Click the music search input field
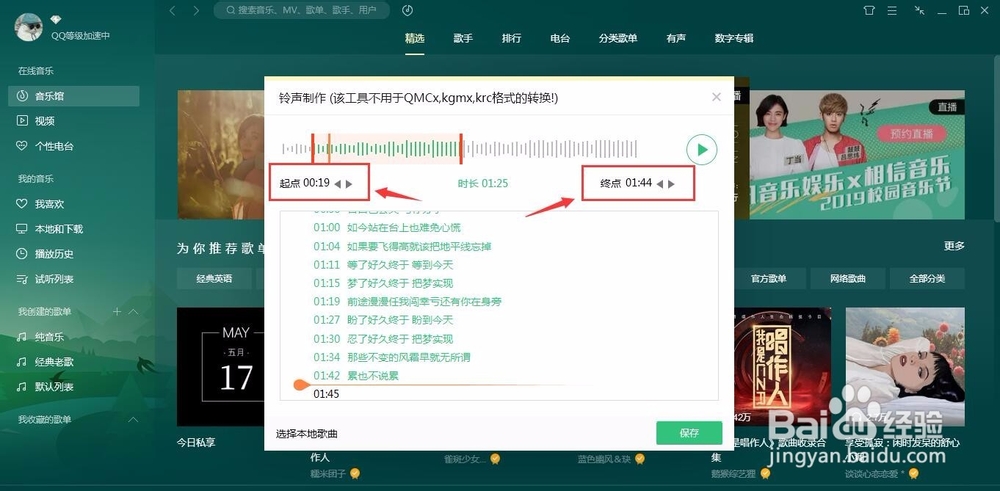1000x491 pixels. (x=302, y=10)
